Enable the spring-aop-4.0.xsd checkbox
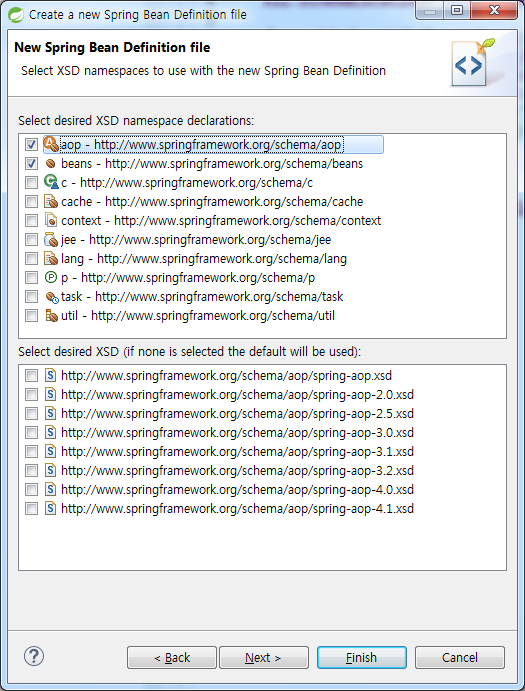Image resolution: width=525 pixels, height=691 pixels. [x=31, y=489]
